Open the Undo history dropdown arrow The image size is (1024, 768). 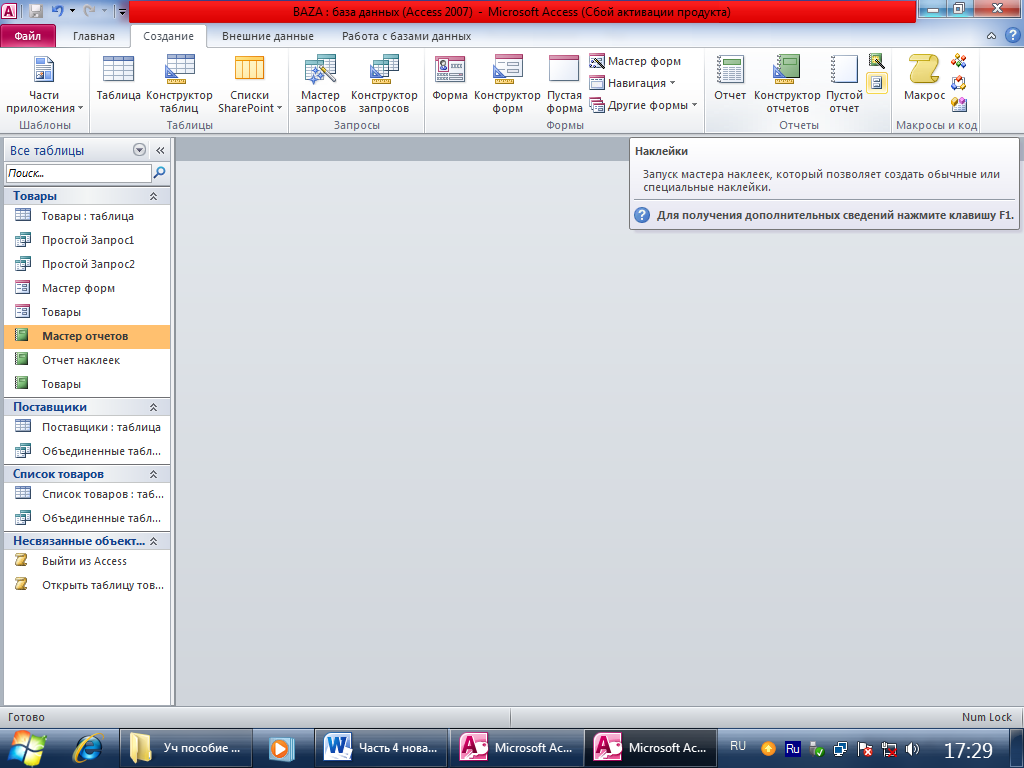(x=72, y=11)
